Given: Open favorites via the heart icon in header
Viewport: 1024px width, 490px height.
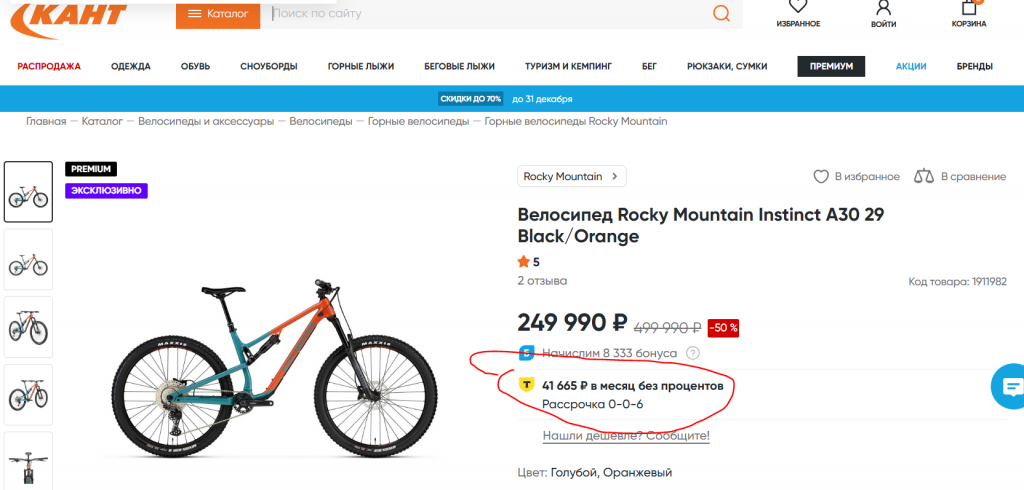Looking at the screenshot, I should click(x=797, y=8).
